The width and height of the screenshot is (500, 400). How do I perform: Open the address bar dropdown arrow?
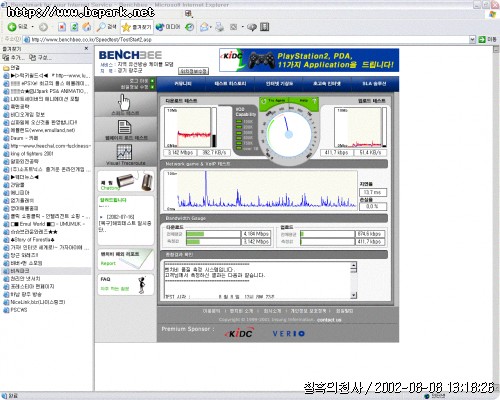tap(472, 39)
